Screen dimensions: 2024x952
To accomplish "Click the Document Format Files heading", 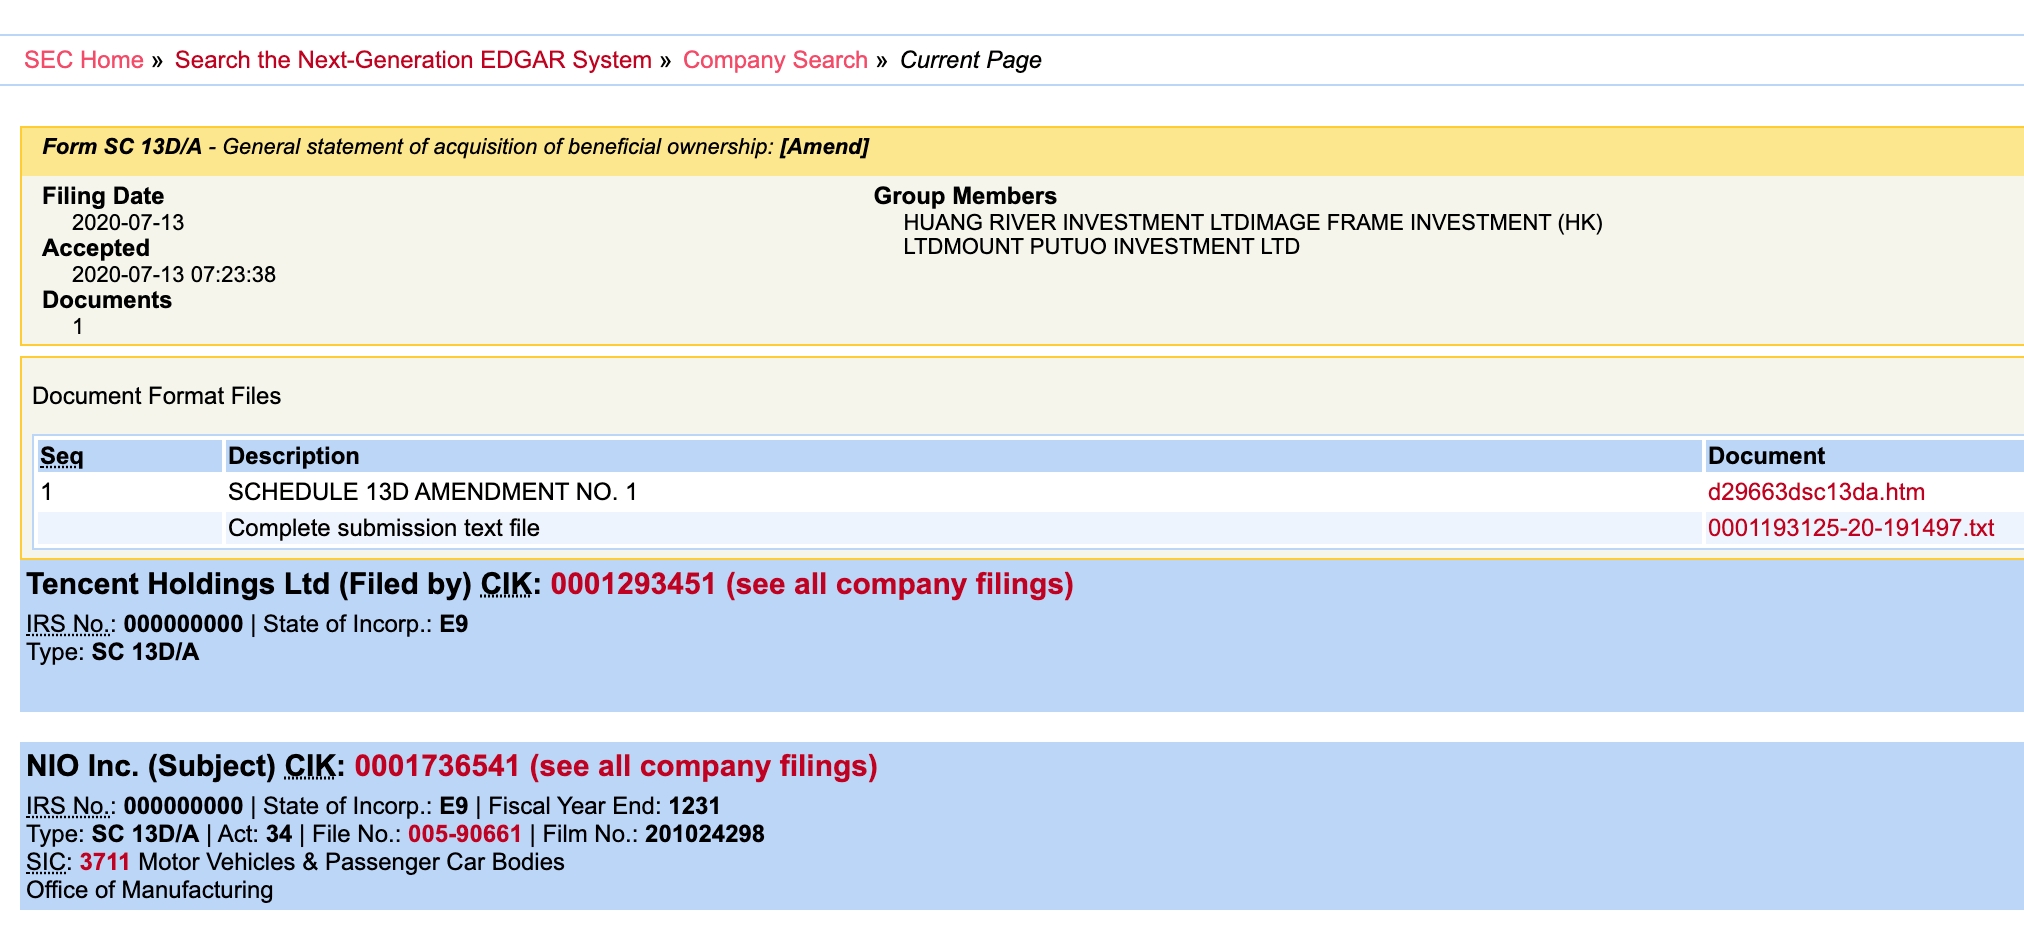I will [x=157, y=396].
